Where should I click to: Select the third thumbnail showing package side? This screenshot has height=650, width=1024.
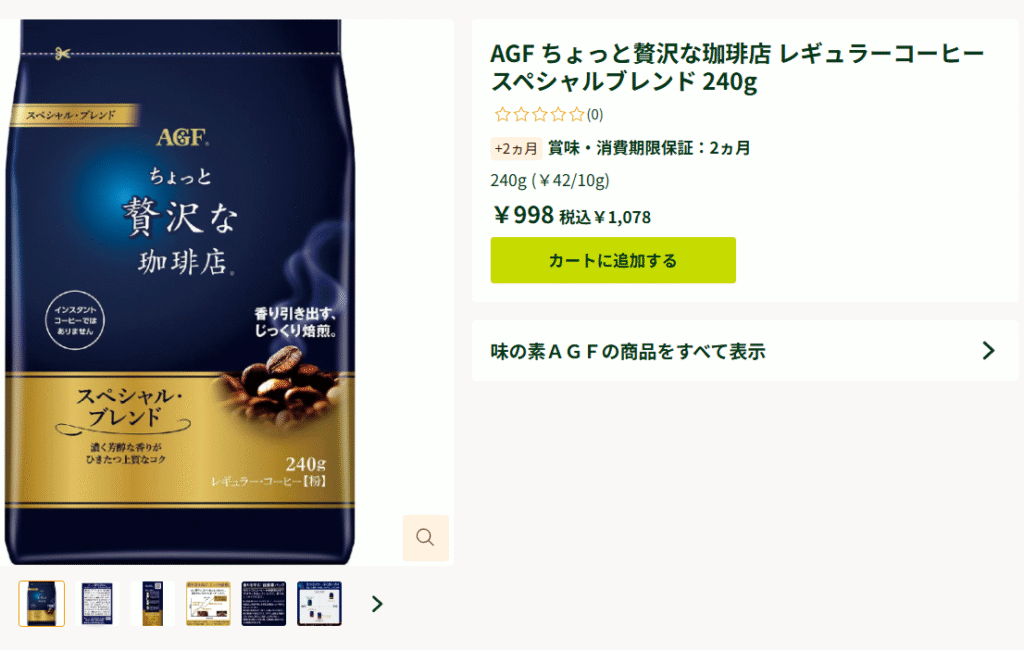pyautogui.click(x=153, y=604)
